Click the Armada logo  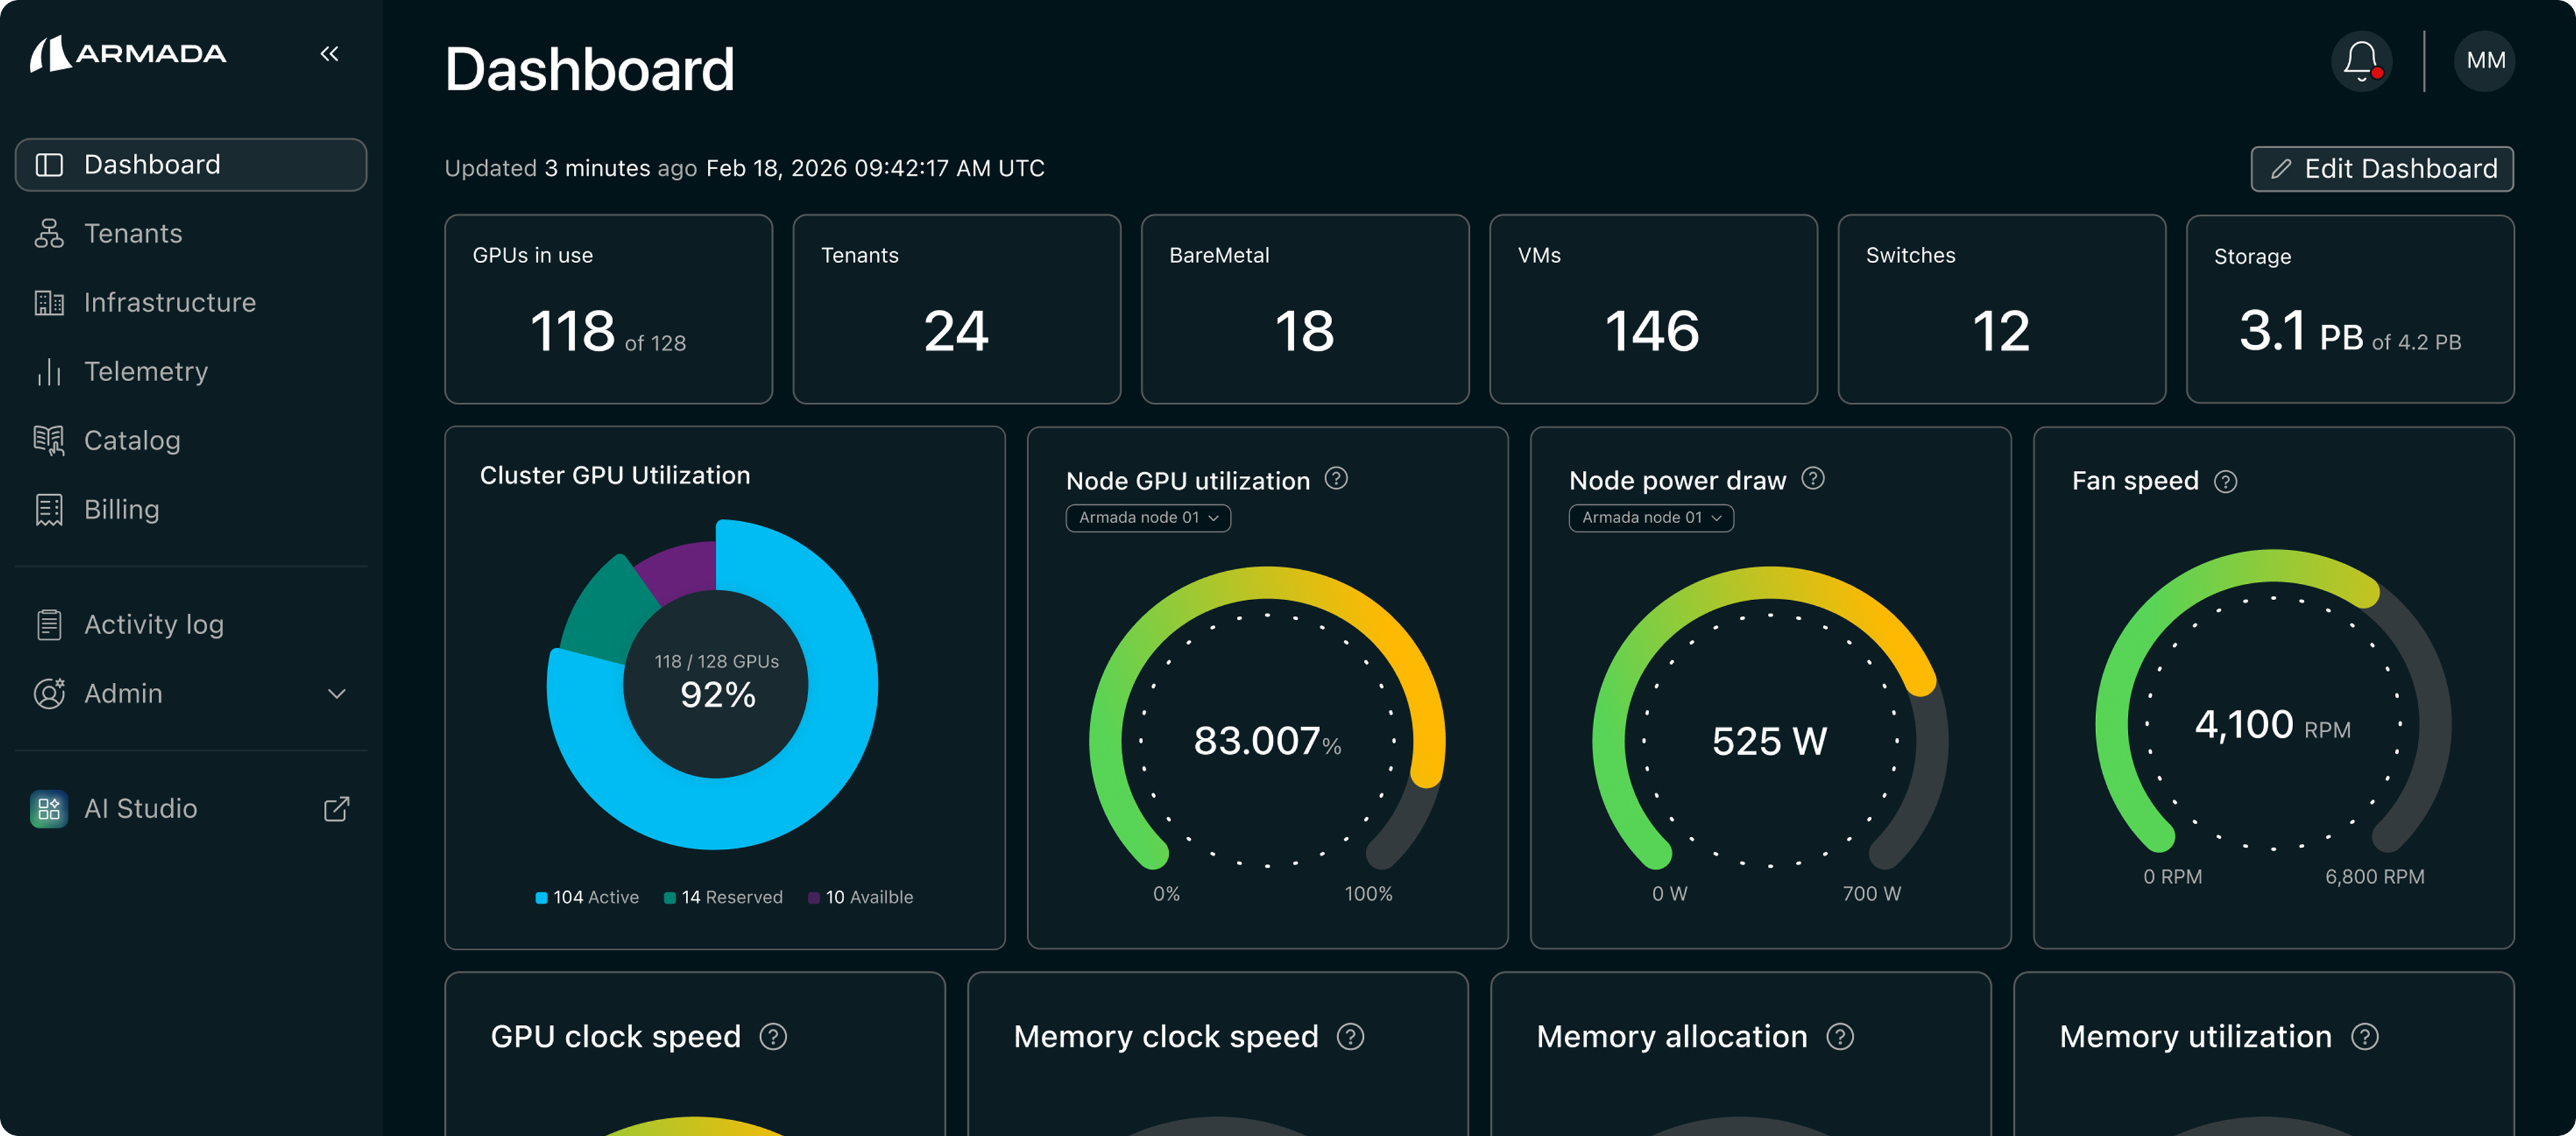[x=128, y=54]
